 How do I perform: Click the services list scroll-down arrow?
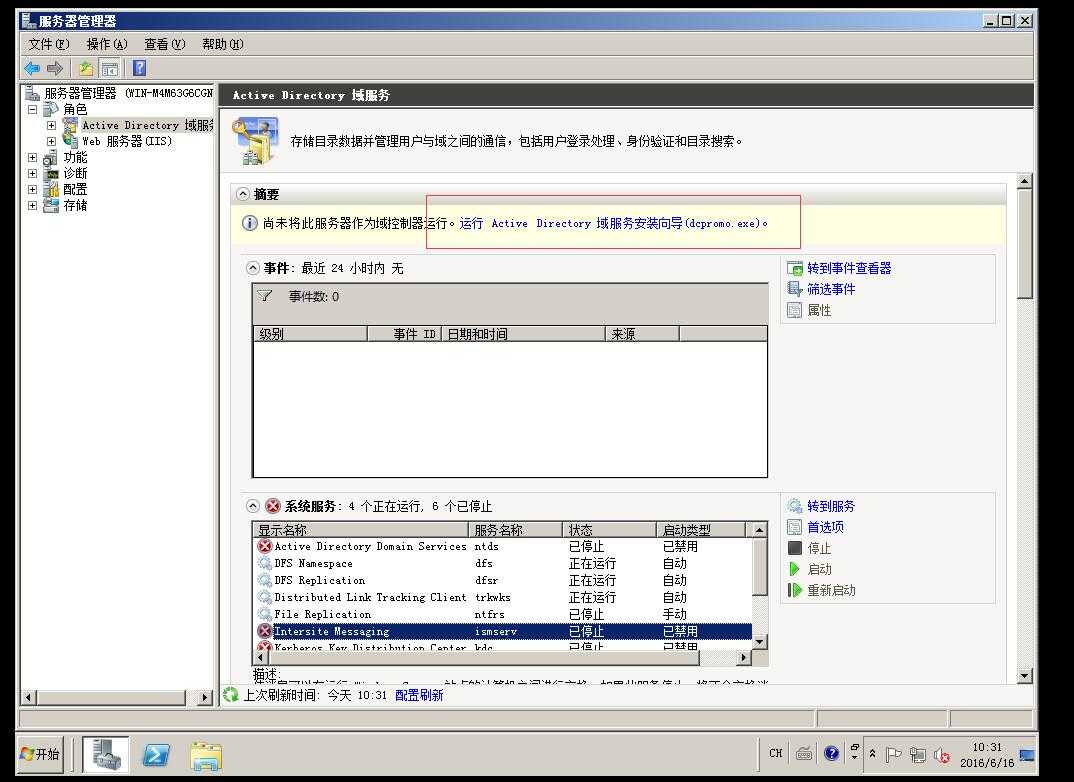point(760,642)
